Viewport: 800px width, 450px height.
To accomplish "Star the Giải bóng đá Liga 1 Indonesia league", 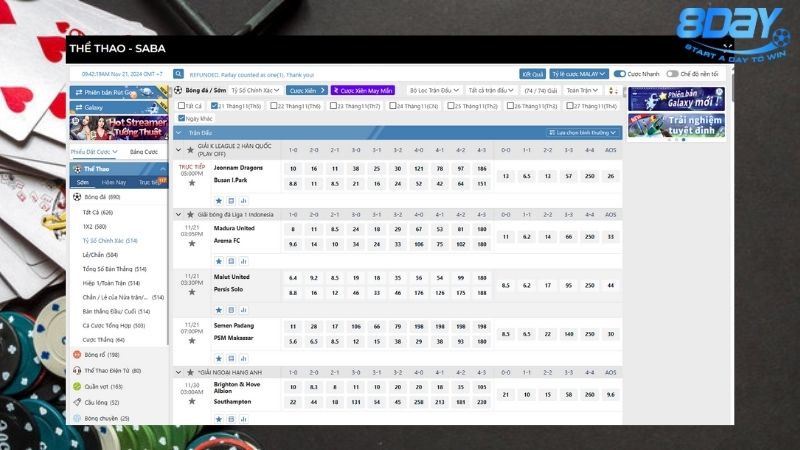I will (x=190, y=215).
